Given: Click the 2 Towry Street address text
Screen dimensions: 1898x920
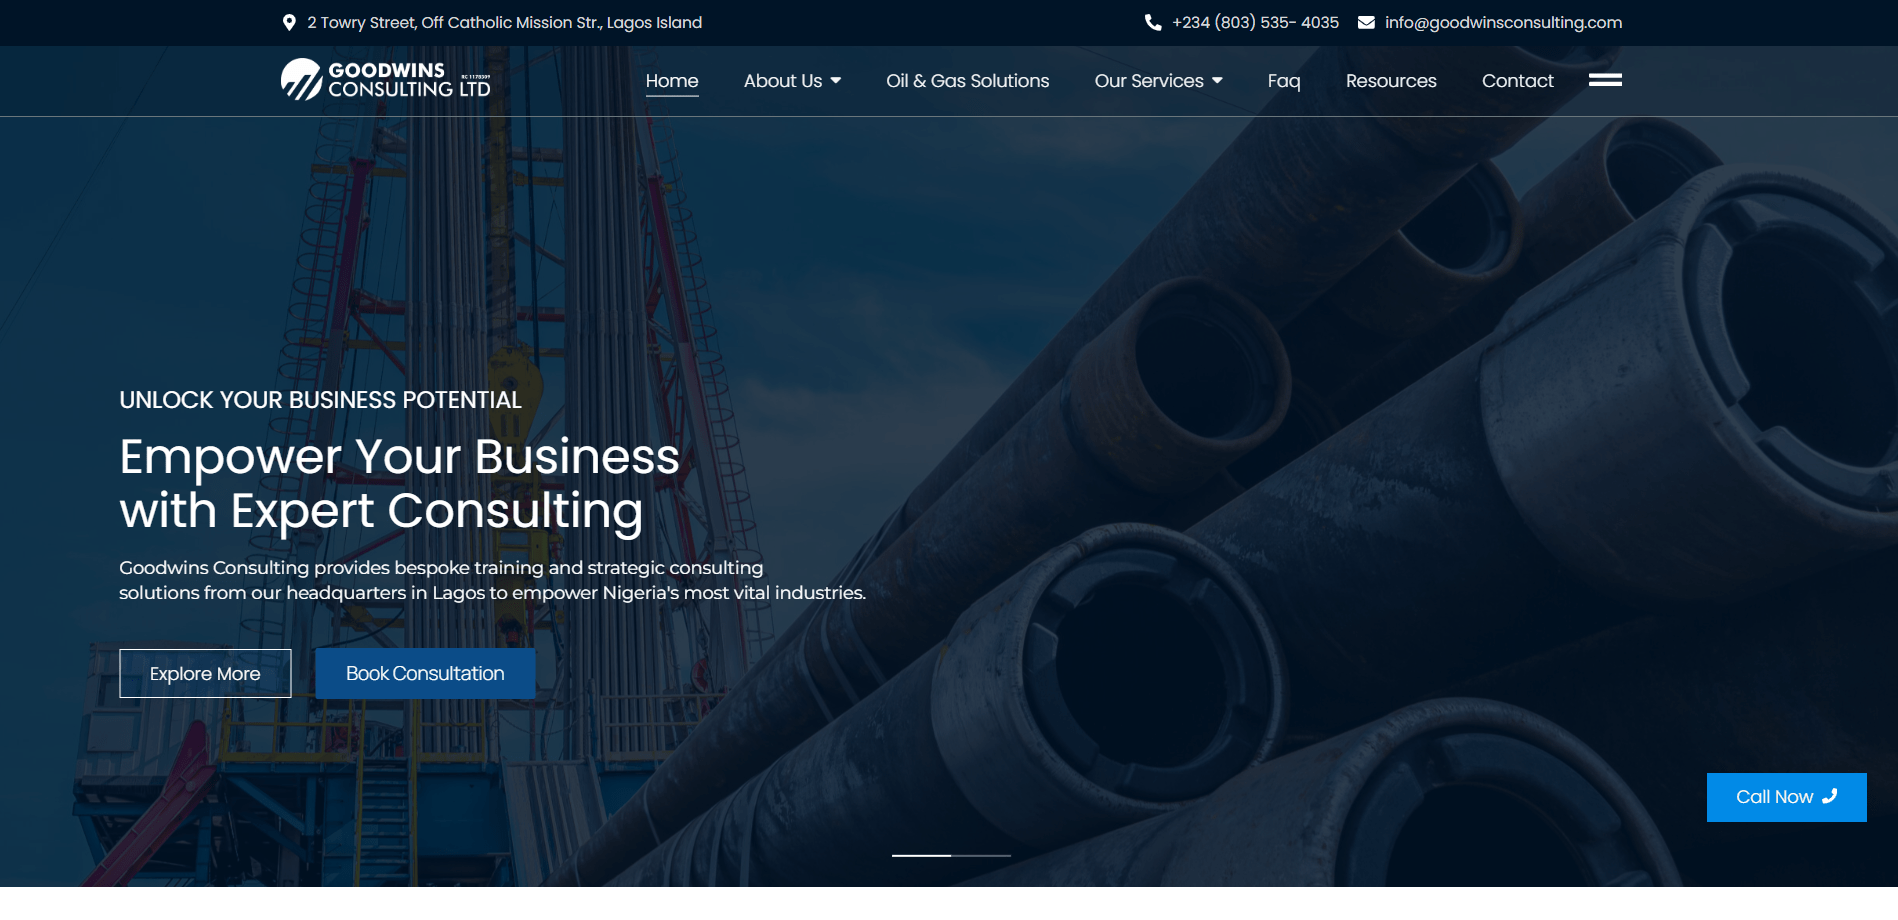Looking at the screenshot, I should [504, 22].
